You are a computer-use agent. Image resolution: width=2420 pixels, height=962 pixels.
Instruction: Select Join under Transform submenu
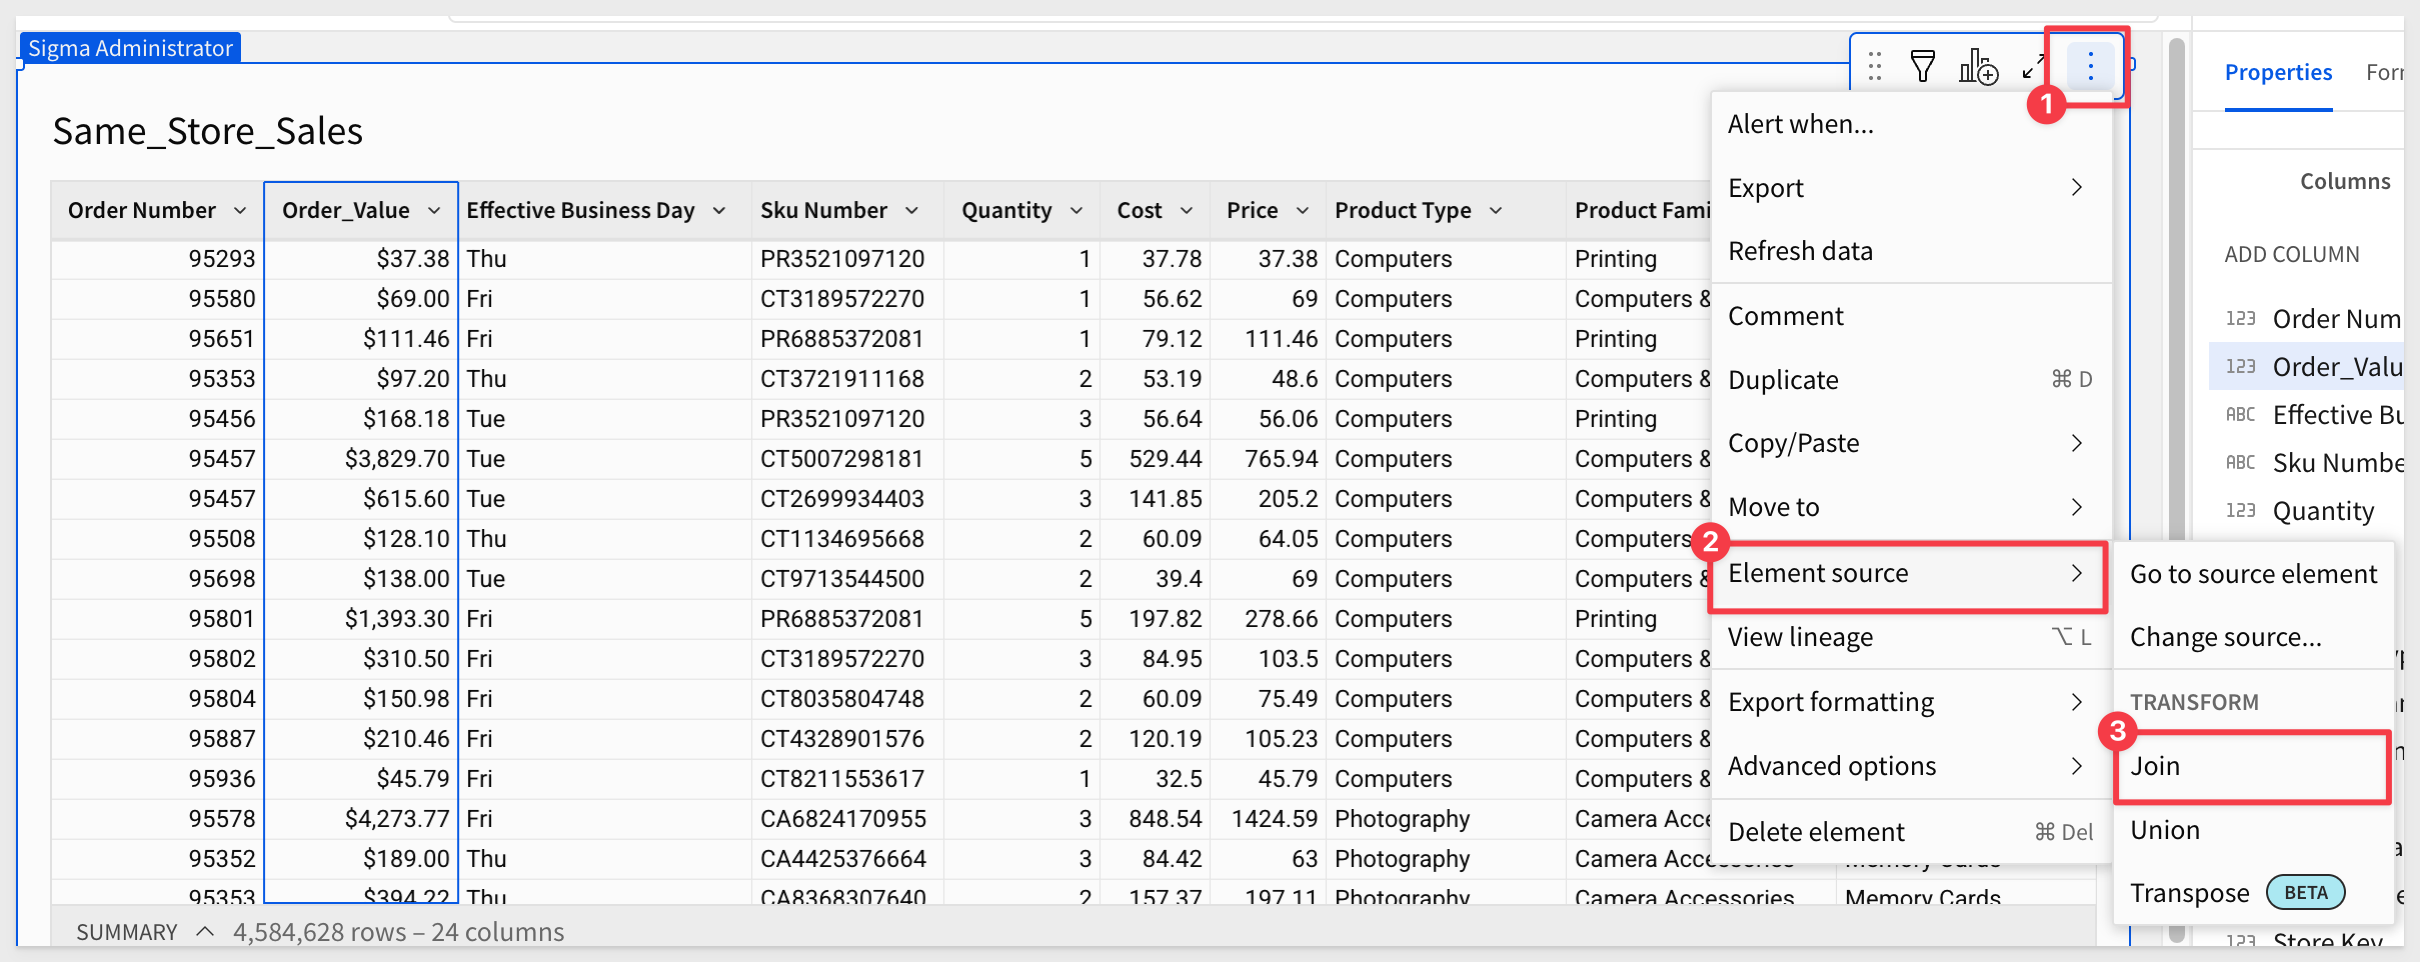pyautogui.click(x=2155, y=767)
